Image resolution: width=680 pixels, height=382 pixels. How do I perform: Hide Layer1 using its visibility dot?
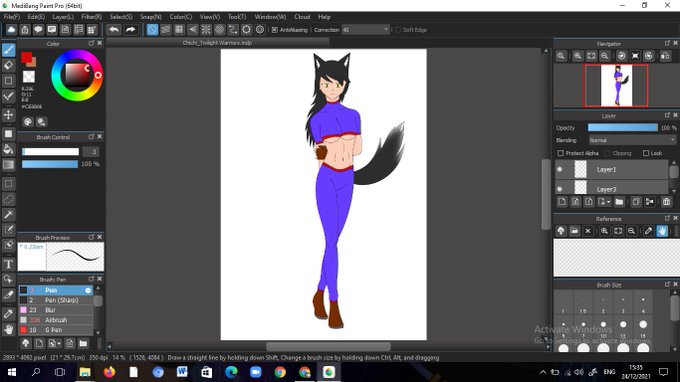point(560,170)
